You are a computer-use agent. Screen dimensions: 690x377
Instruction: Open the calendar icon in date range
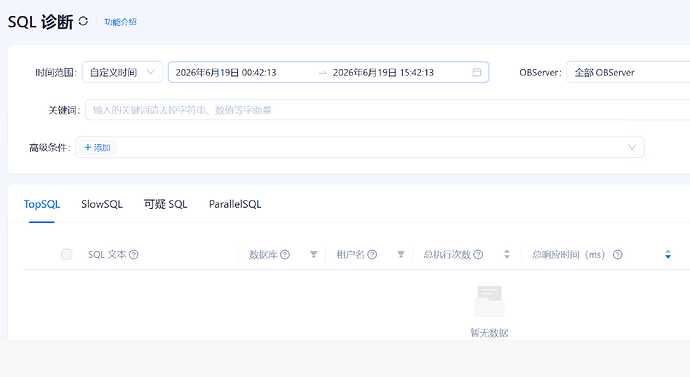click(477, 72)
